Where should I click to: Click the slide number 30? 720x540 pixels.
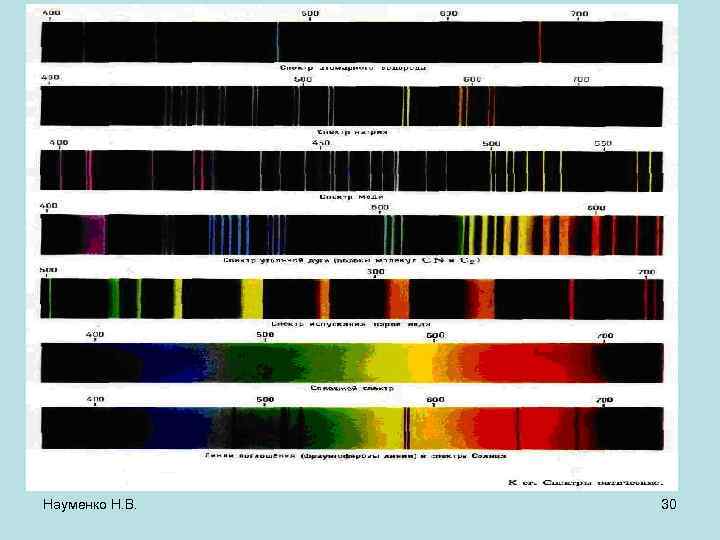[669, 504]
